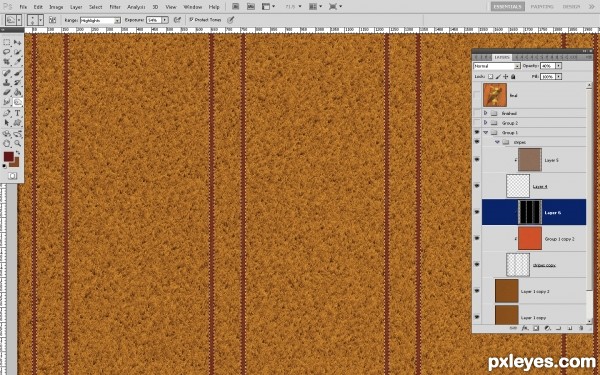Expand the finished group
Image resolution: width=600 pixels, height=375 pixels.
486,113
